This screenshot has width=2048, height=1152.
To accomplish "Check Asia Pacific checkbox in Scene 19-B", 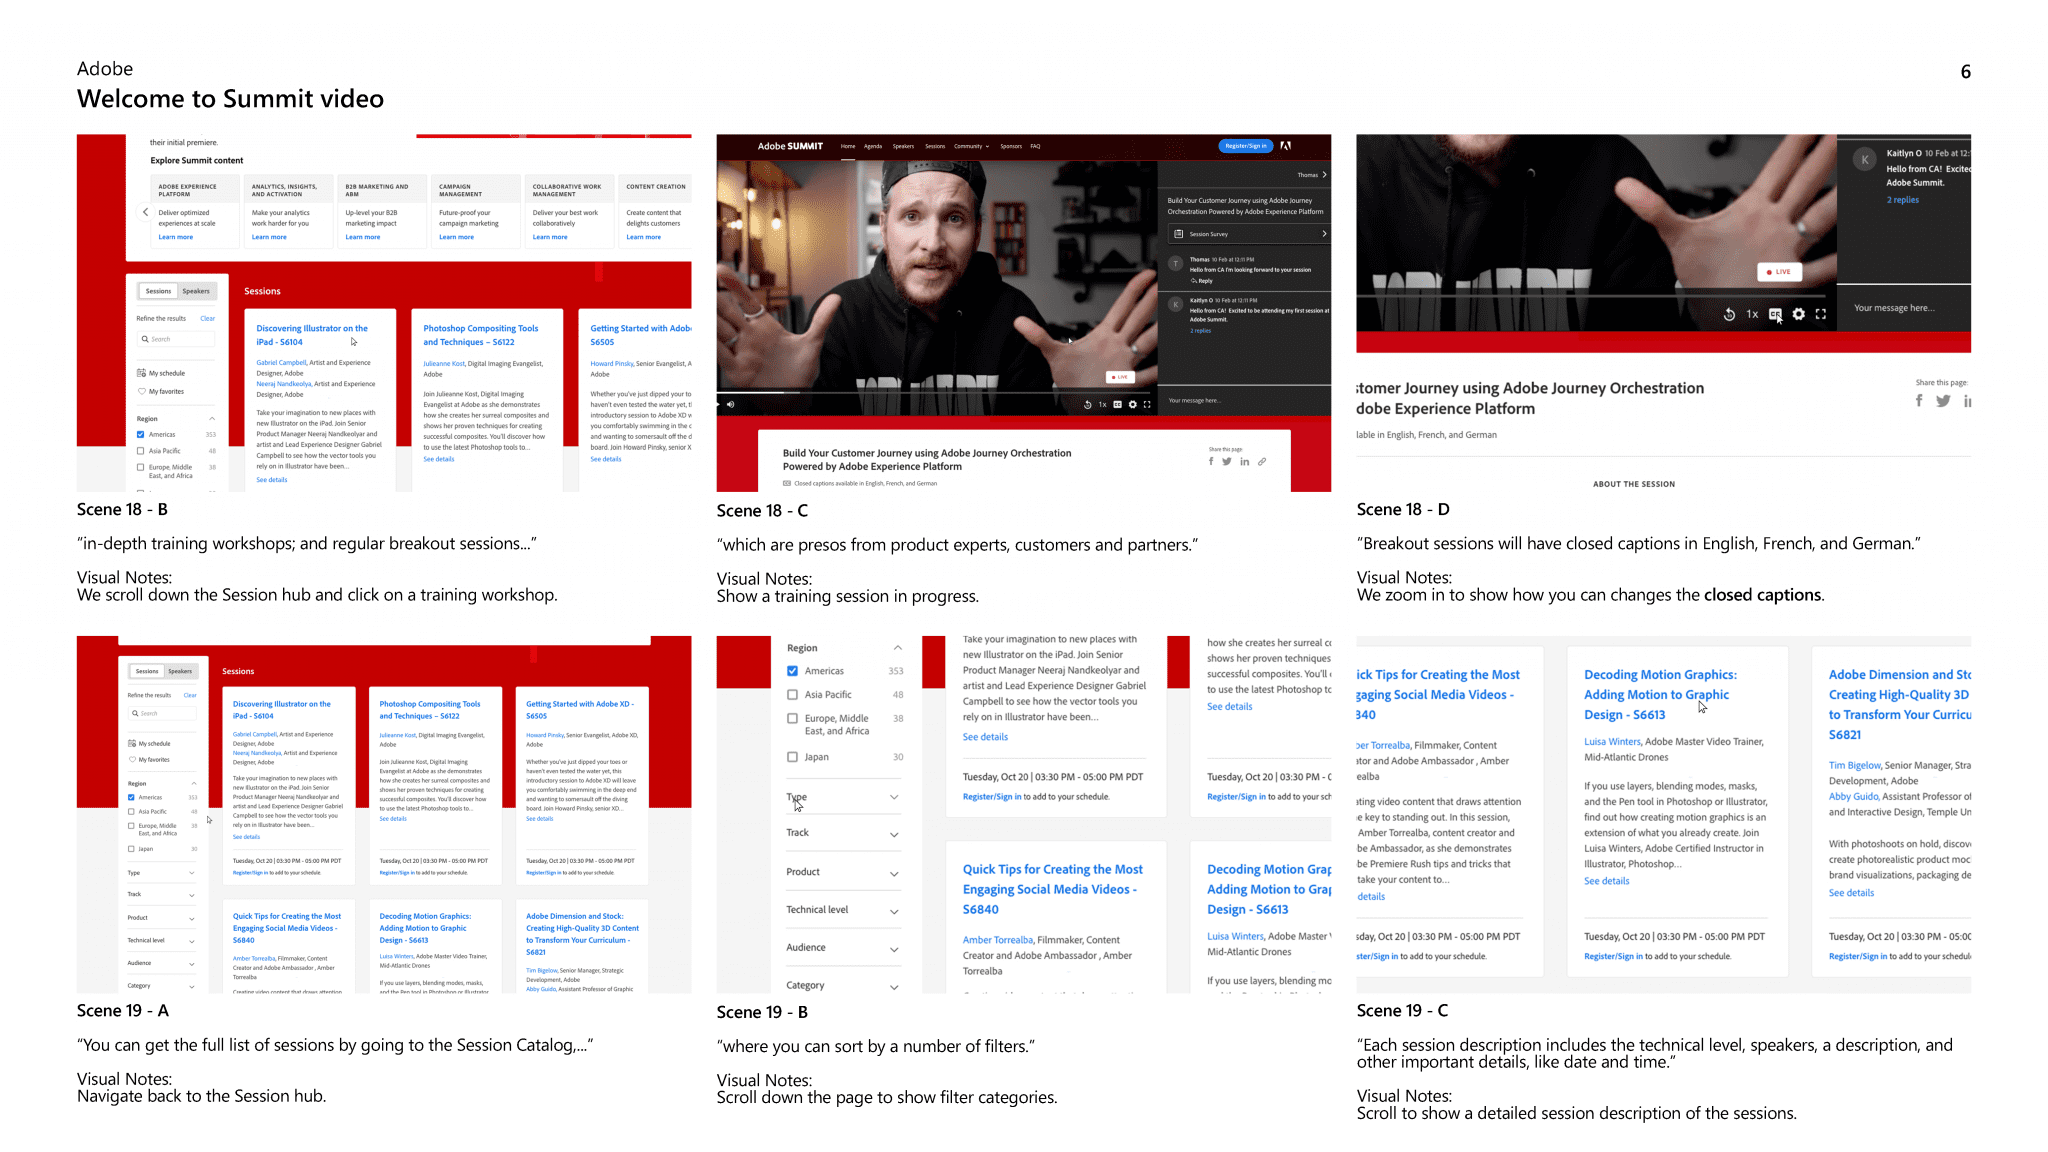I will point(792,694).
